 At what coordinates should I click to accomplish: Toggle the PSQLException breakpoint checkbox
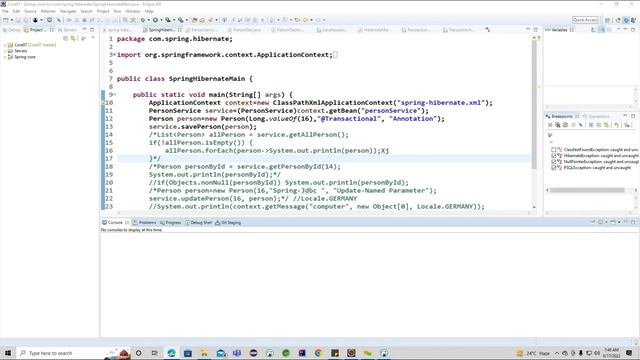click(x=554, y=168)
